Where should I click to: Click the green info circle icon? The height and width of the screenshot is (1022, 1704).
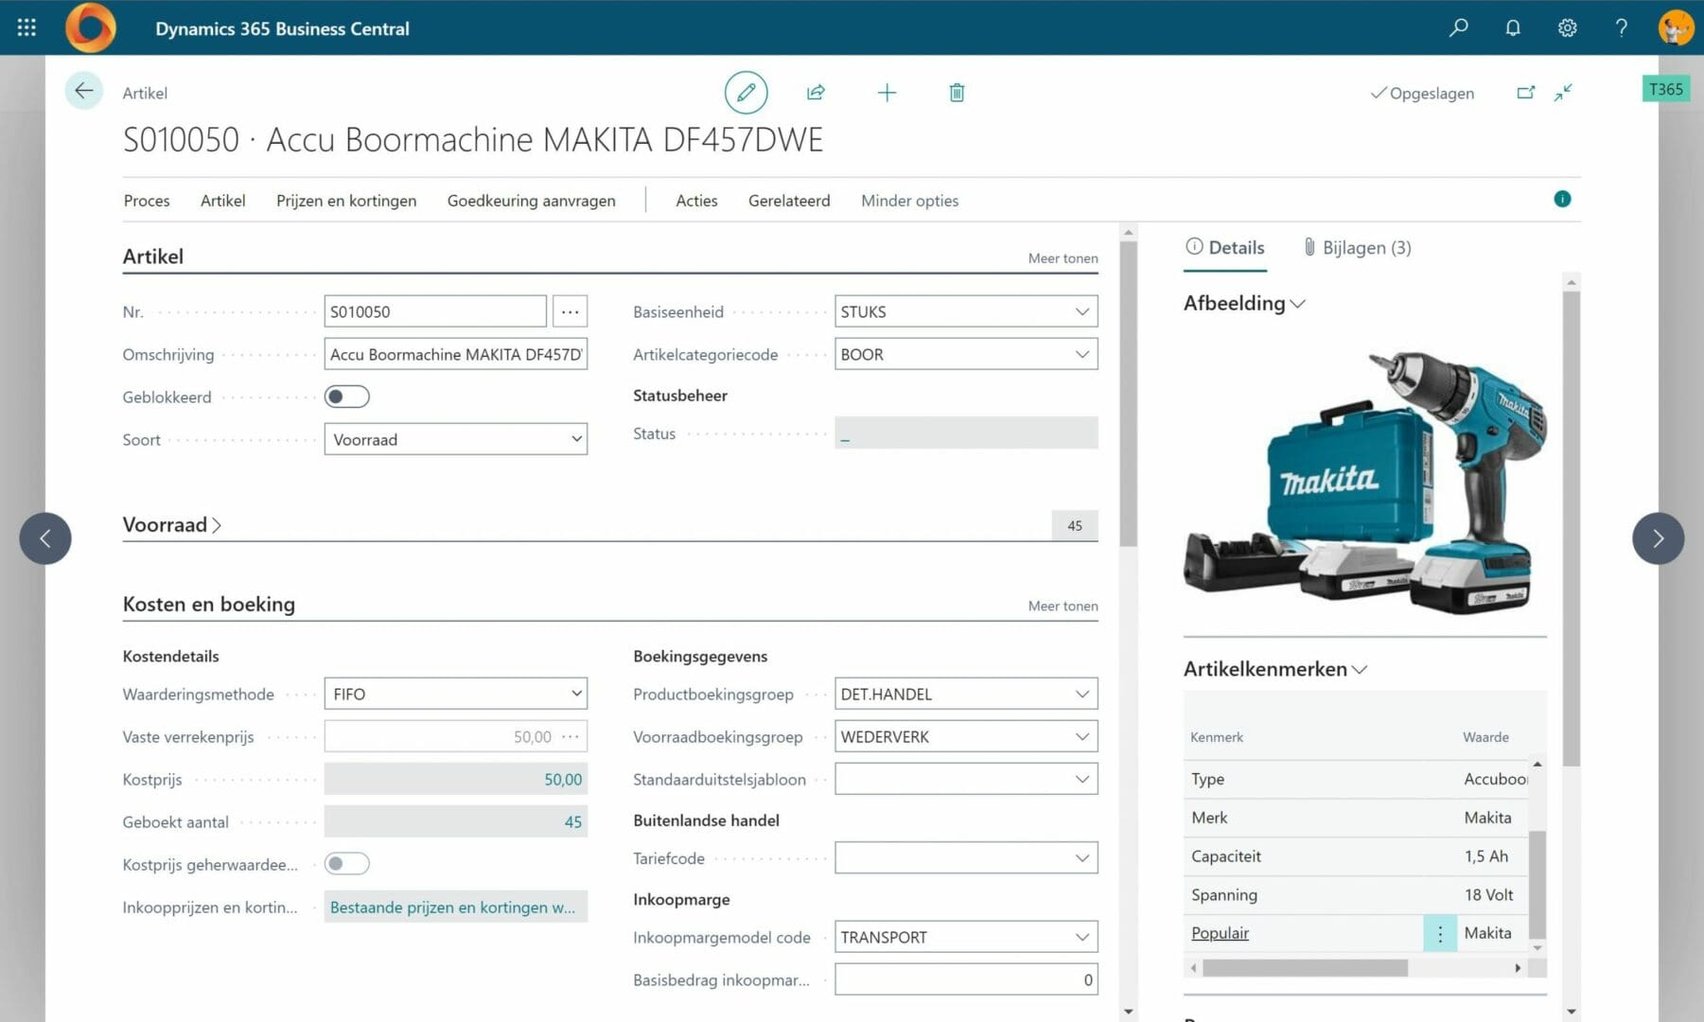pyautogui.click(x=1562, y=199)
